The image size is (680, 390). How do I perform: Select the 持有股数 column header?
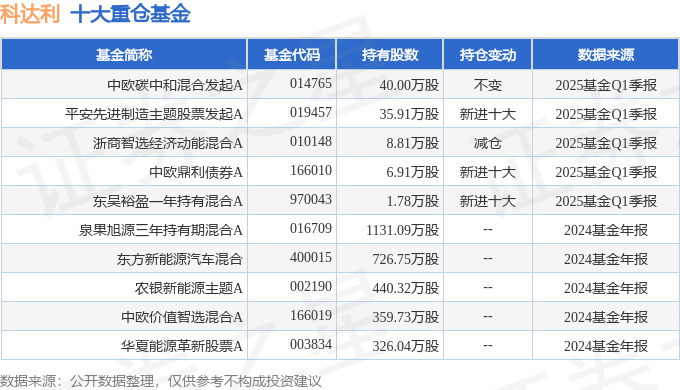(389, 55)
